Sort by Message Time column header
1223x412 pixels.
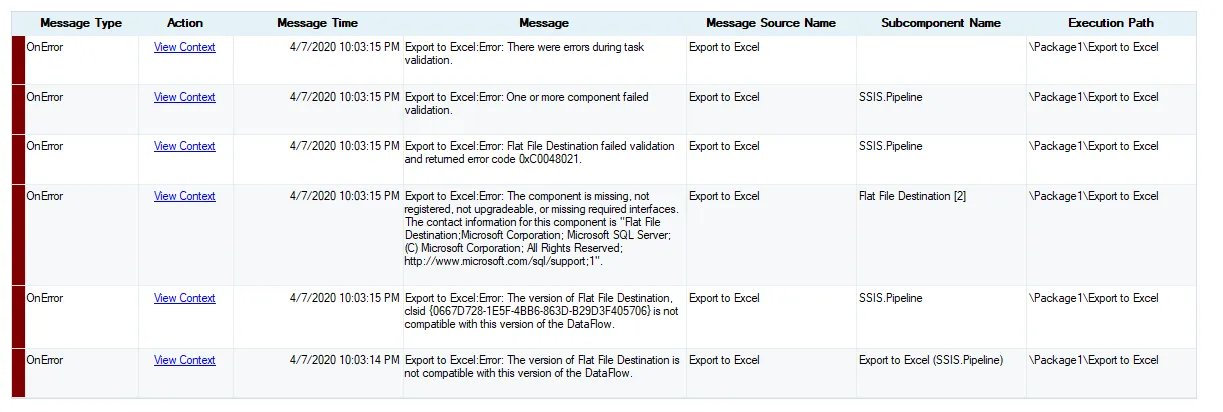pos(317,23)
